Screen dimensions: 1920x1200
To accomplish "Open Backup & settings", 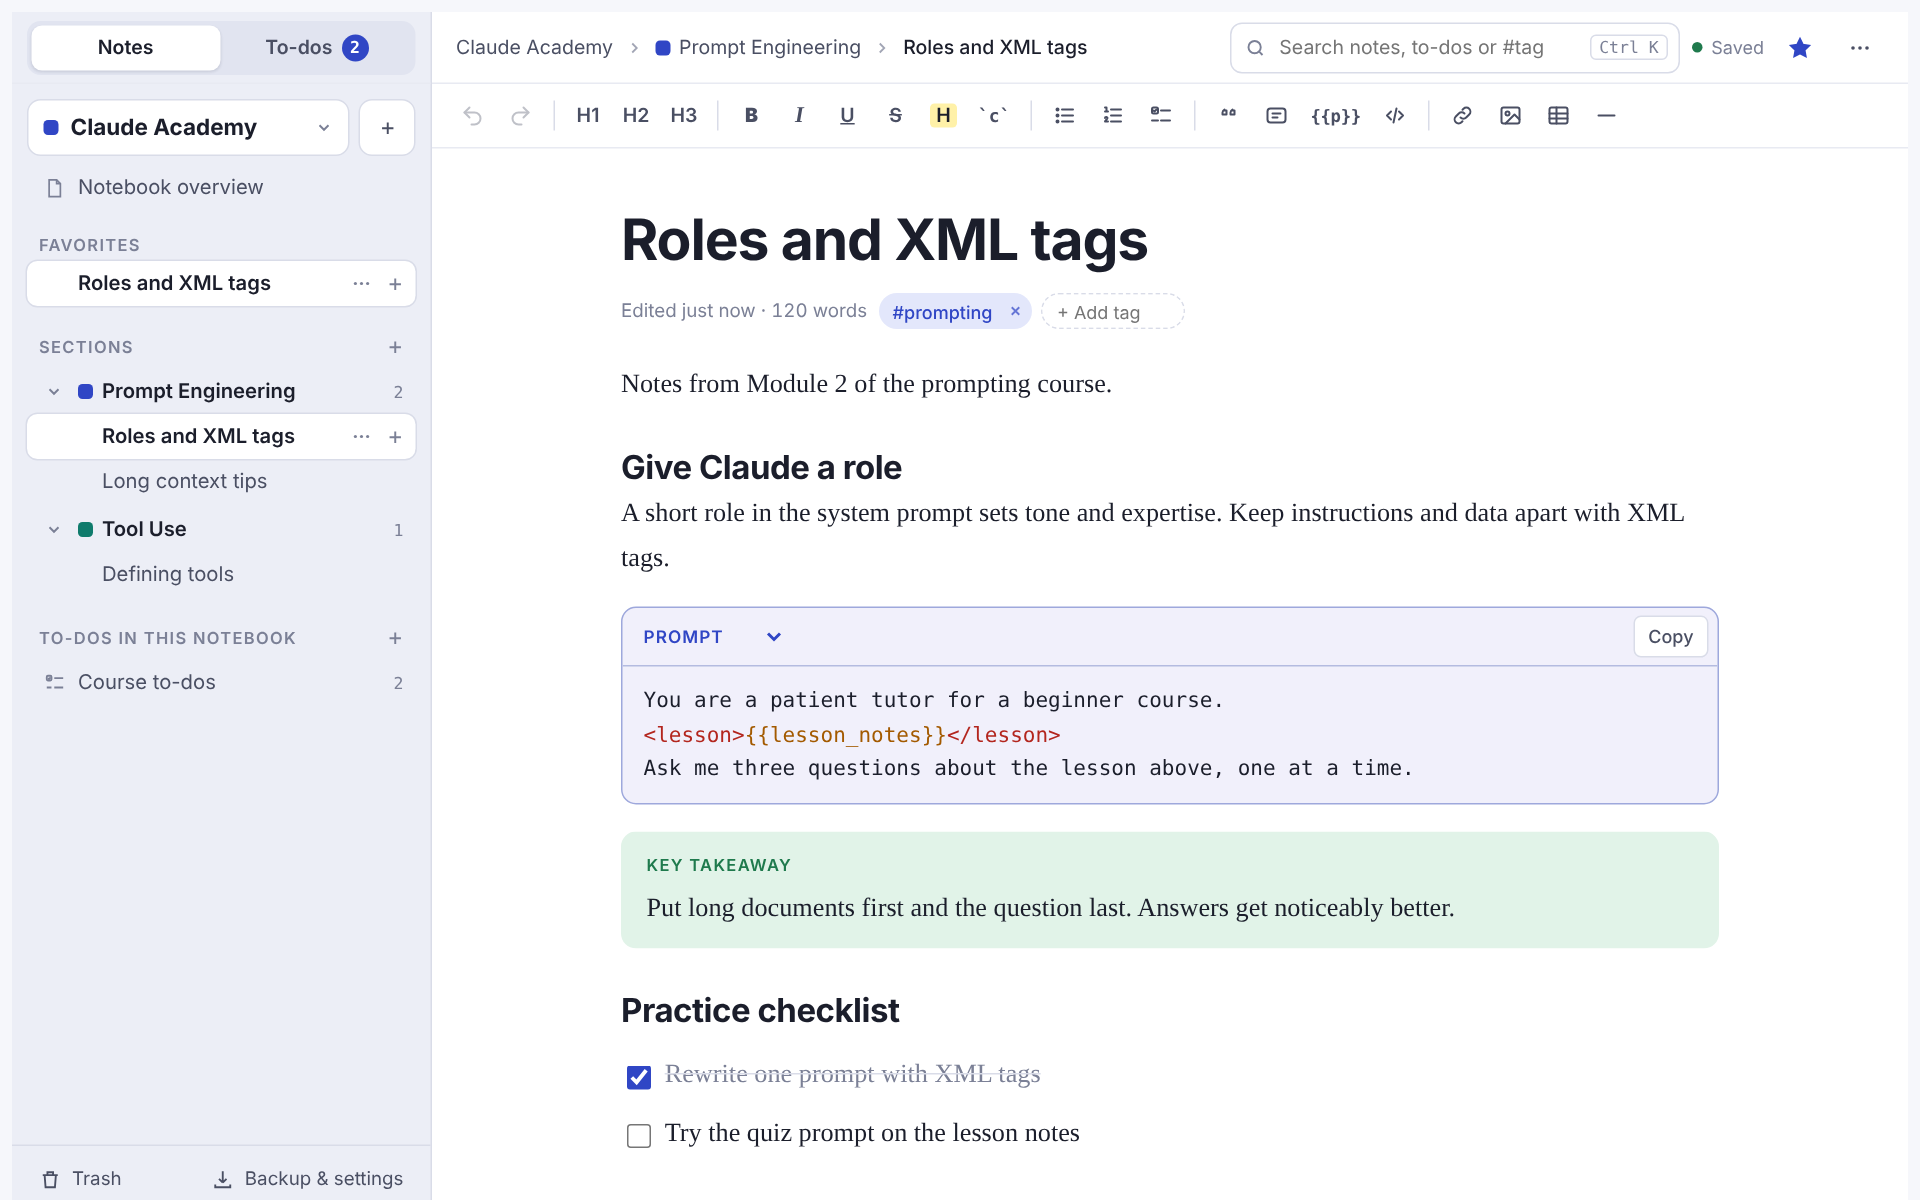I will pos(308,1179).
